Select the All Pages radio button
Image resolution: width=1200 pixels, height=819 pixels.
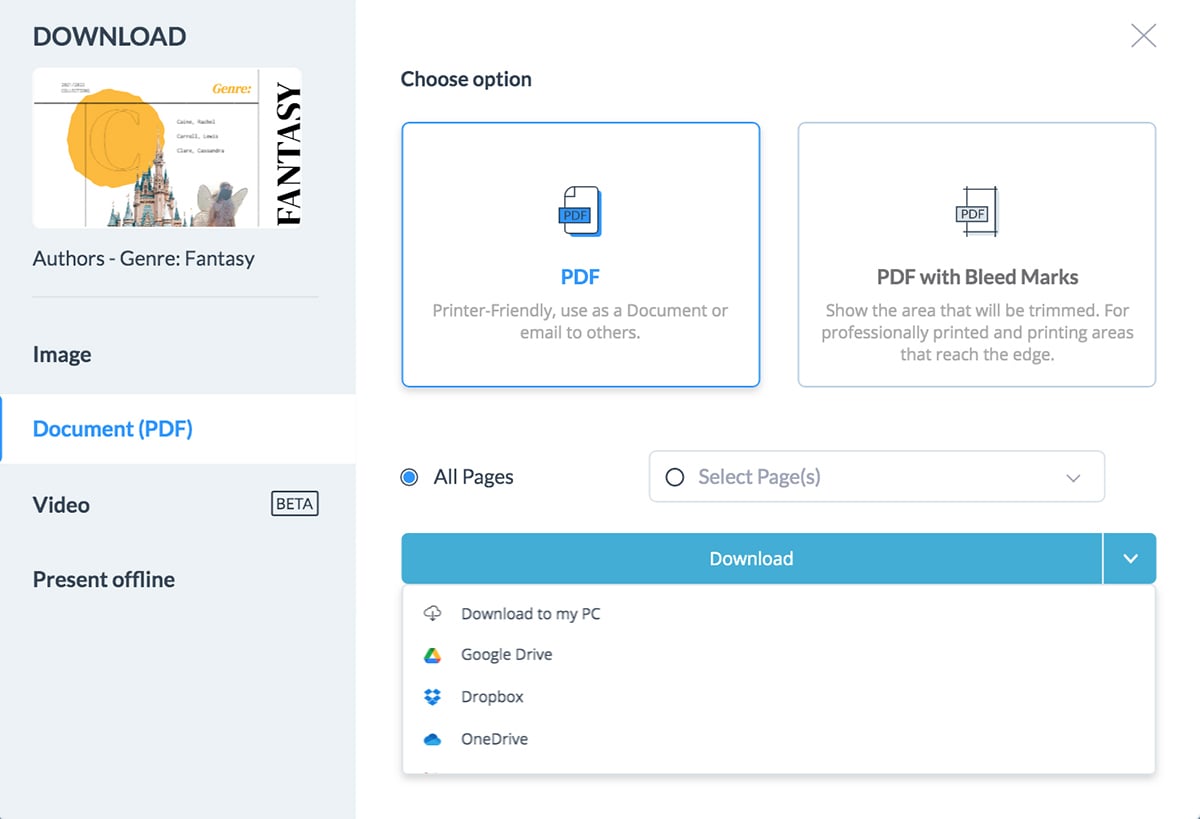coord(409,477)
